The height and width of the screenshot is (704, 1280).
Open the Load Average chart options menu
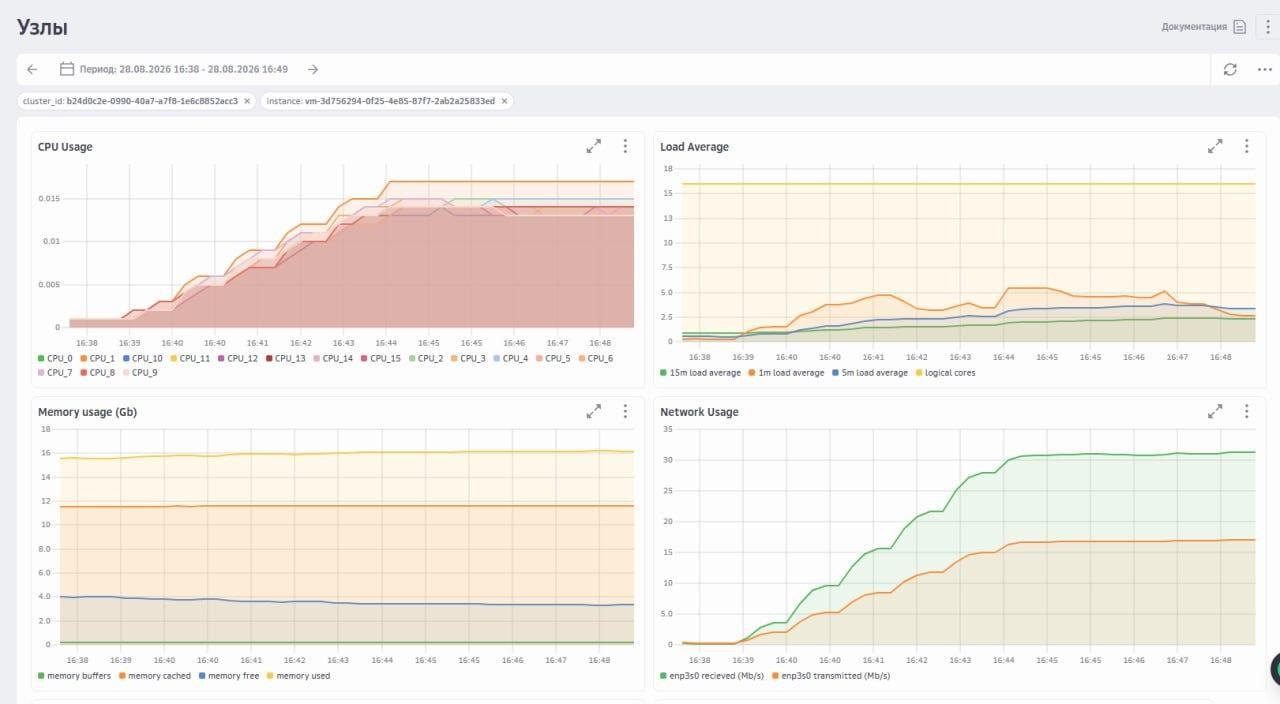point(1246,146)
